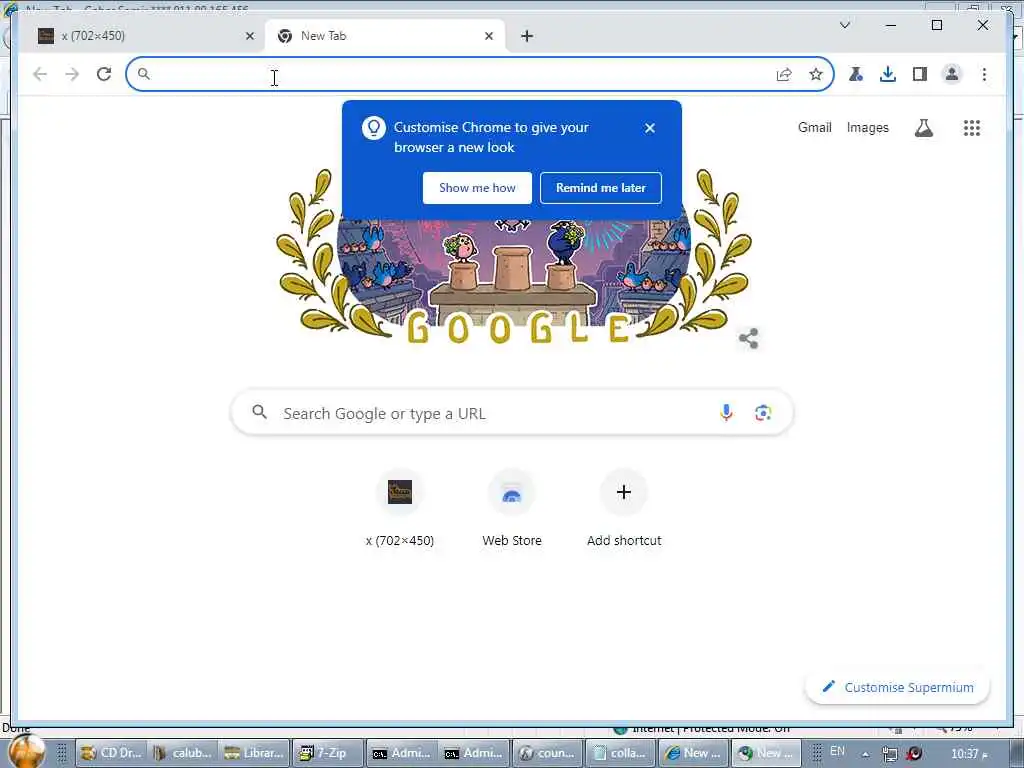Search by image with Lens icon

click(763, 413)
